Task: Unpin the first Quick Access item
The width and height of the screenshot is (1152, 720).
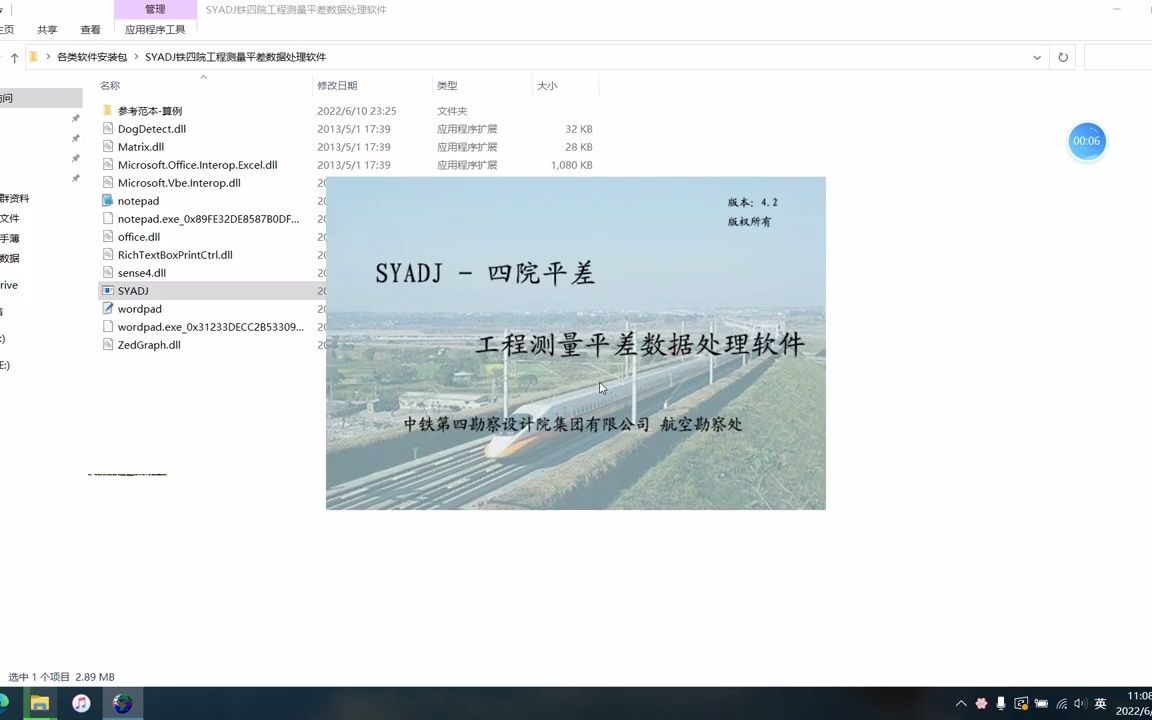Action: (x=75, y=117)
